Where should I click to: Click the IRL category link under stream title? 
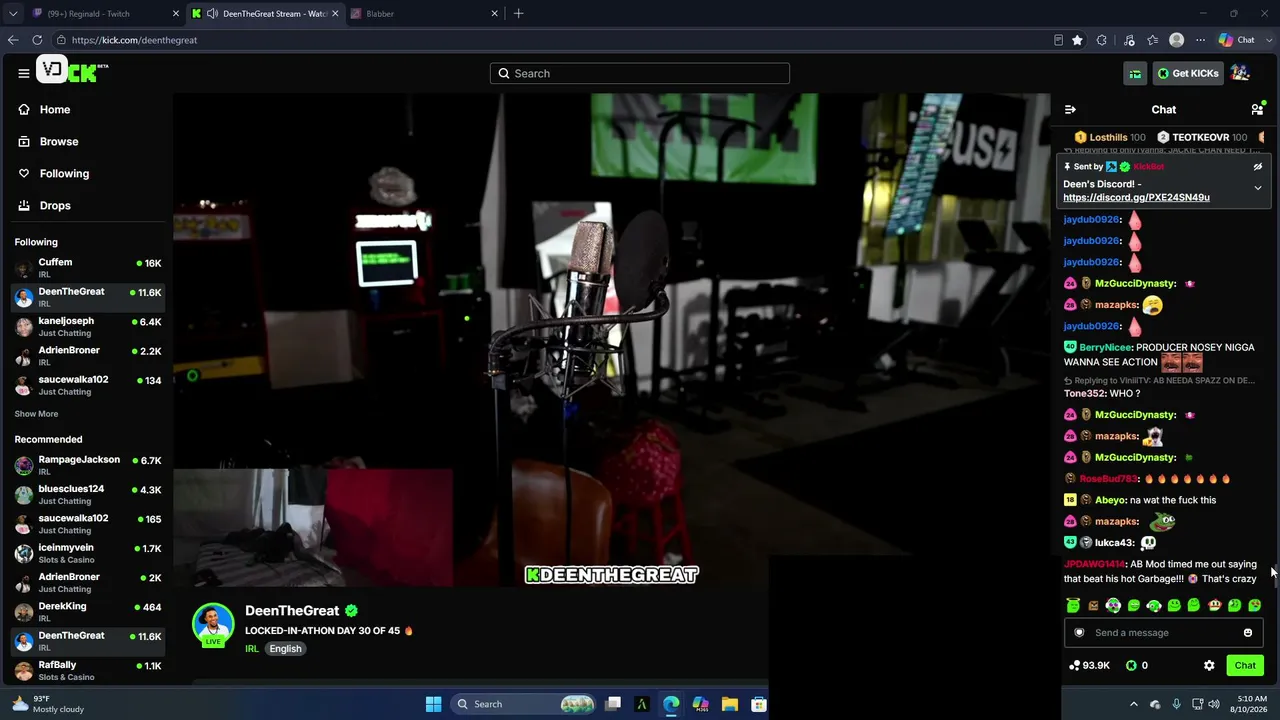(x=252, y=648)
